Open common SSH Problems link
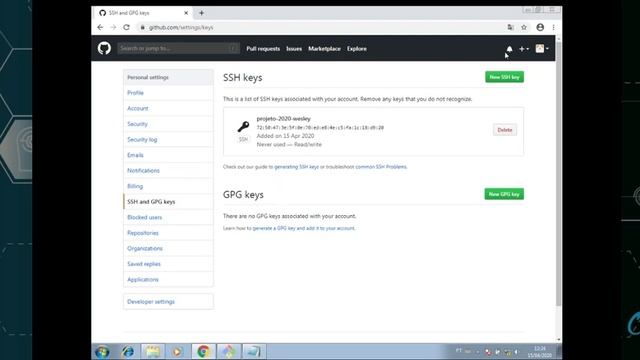This screenshot has height=360, width=640. point(381,167)
